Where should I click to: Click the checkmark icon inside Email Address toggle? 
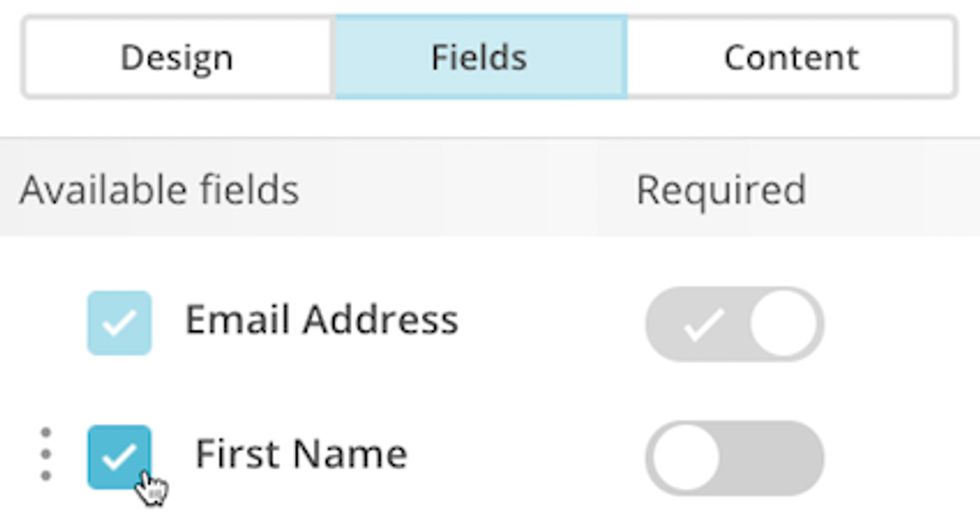pyautogui.click(x=703, y=324)
